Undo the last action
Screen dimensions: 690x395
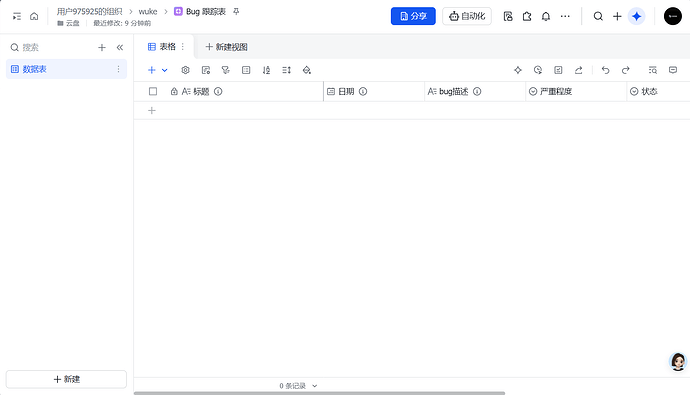pos(606,70)
